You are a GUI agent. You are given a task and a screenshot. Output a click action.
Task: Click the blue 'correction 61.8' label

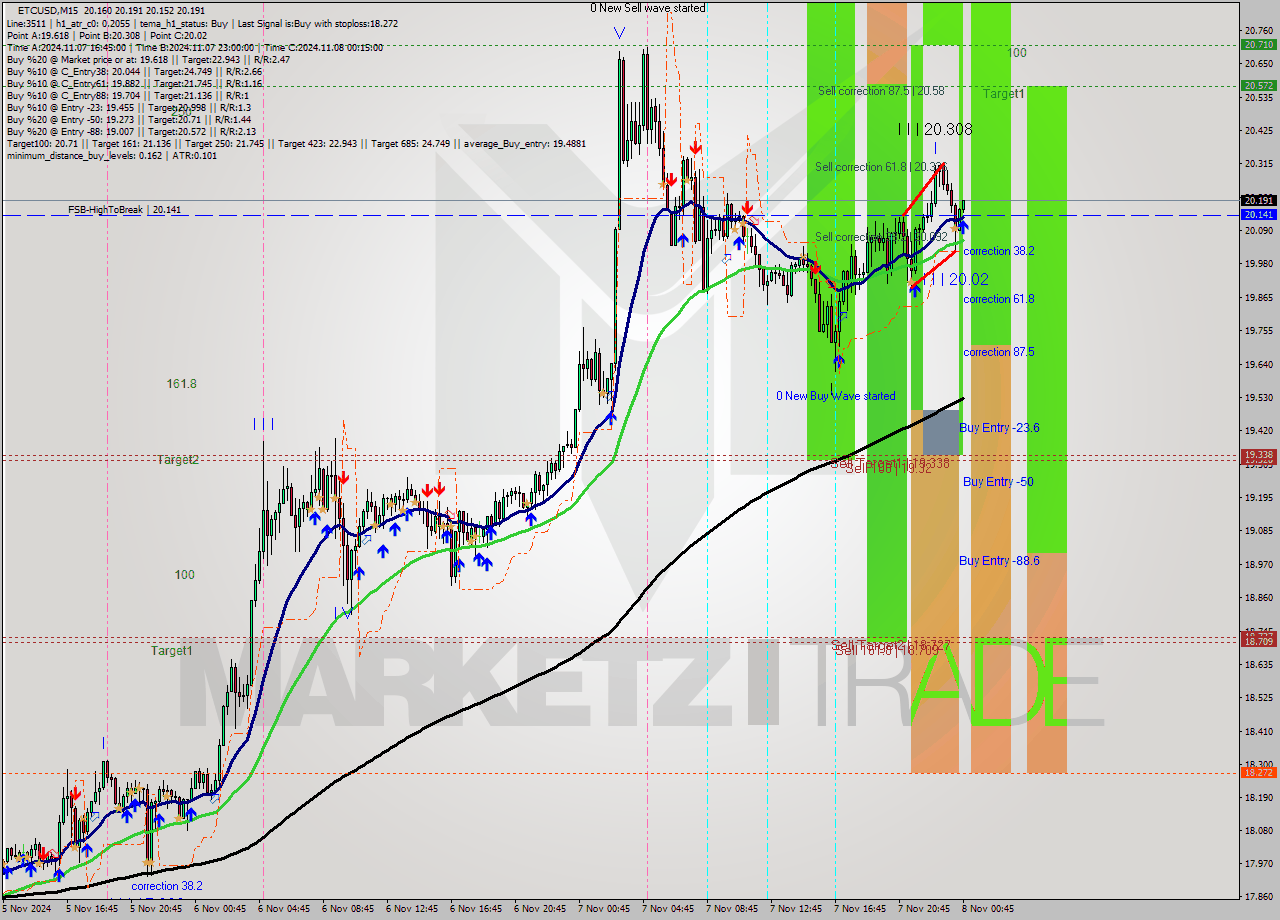(998, 299)
